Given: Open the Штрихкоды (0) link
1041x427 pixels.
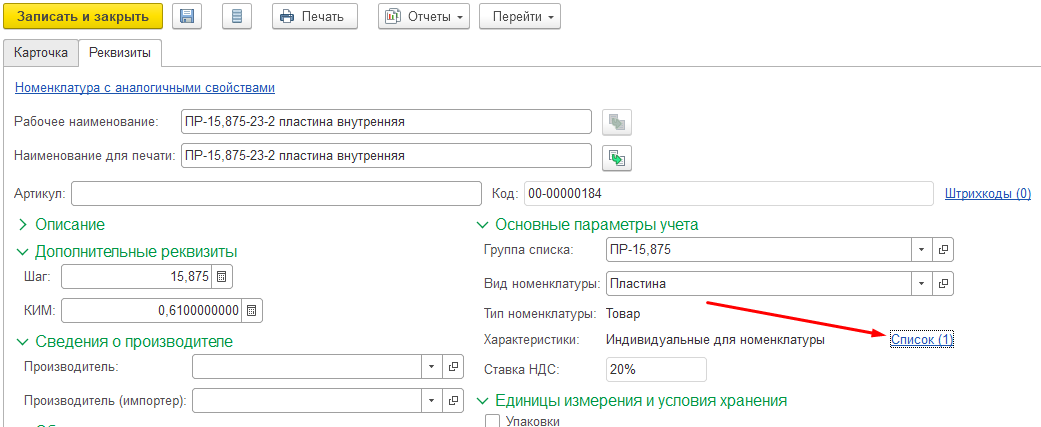Looking at the screenshot, I should [x=988, y=193].
